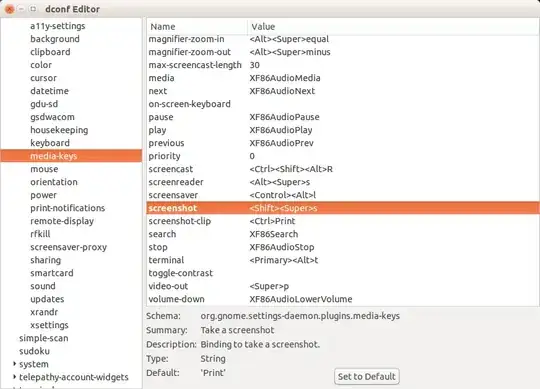Image resolution: width=540 pixels, height=389 pixels.
Task: Select gdu-sd in the sidebar
Action: (x=44, y=104)
